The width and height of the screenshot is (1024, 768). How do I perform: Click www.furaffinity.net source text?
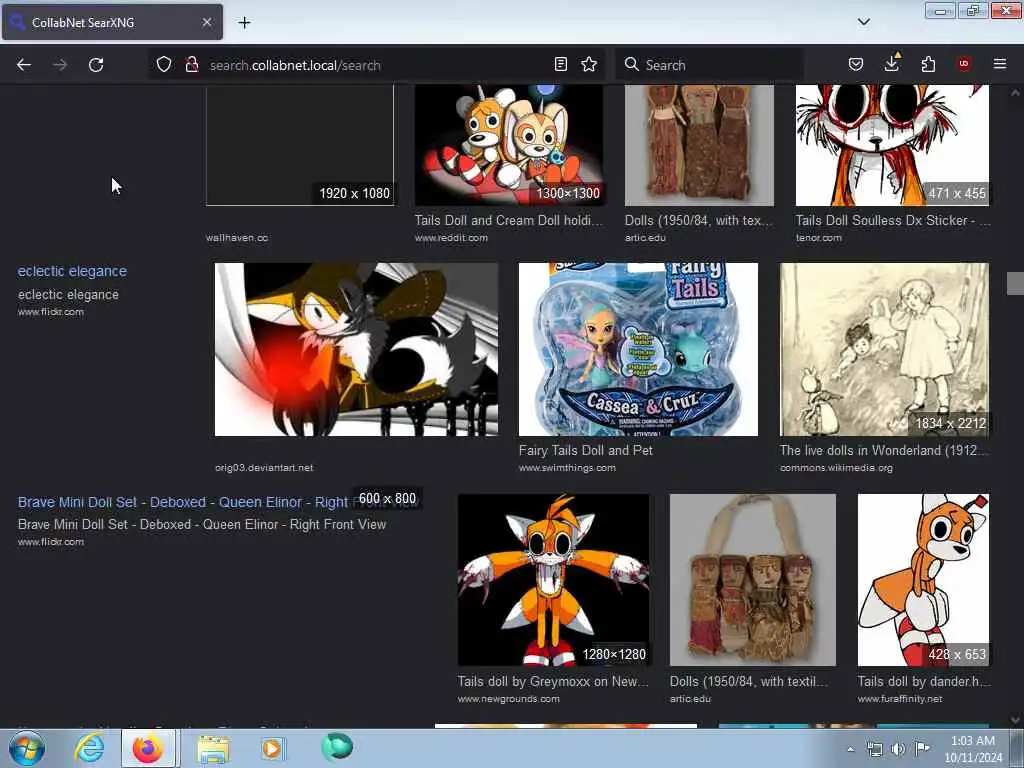(x=900, y=699)
